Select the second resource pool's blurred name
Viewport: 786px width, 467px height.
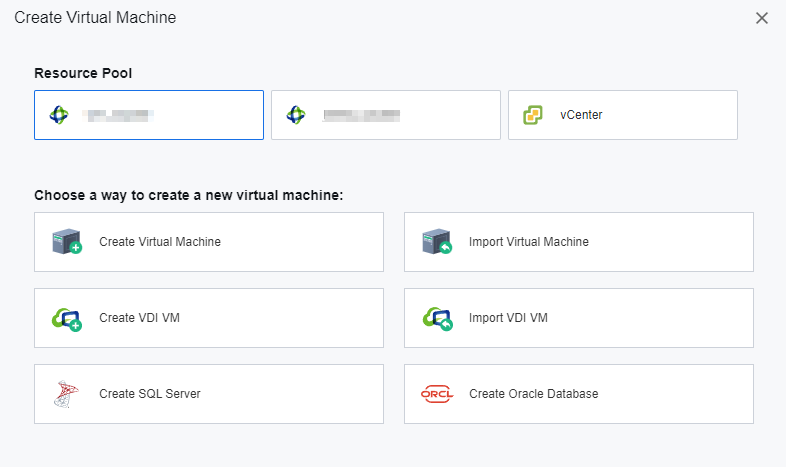[x=361, y=115]
